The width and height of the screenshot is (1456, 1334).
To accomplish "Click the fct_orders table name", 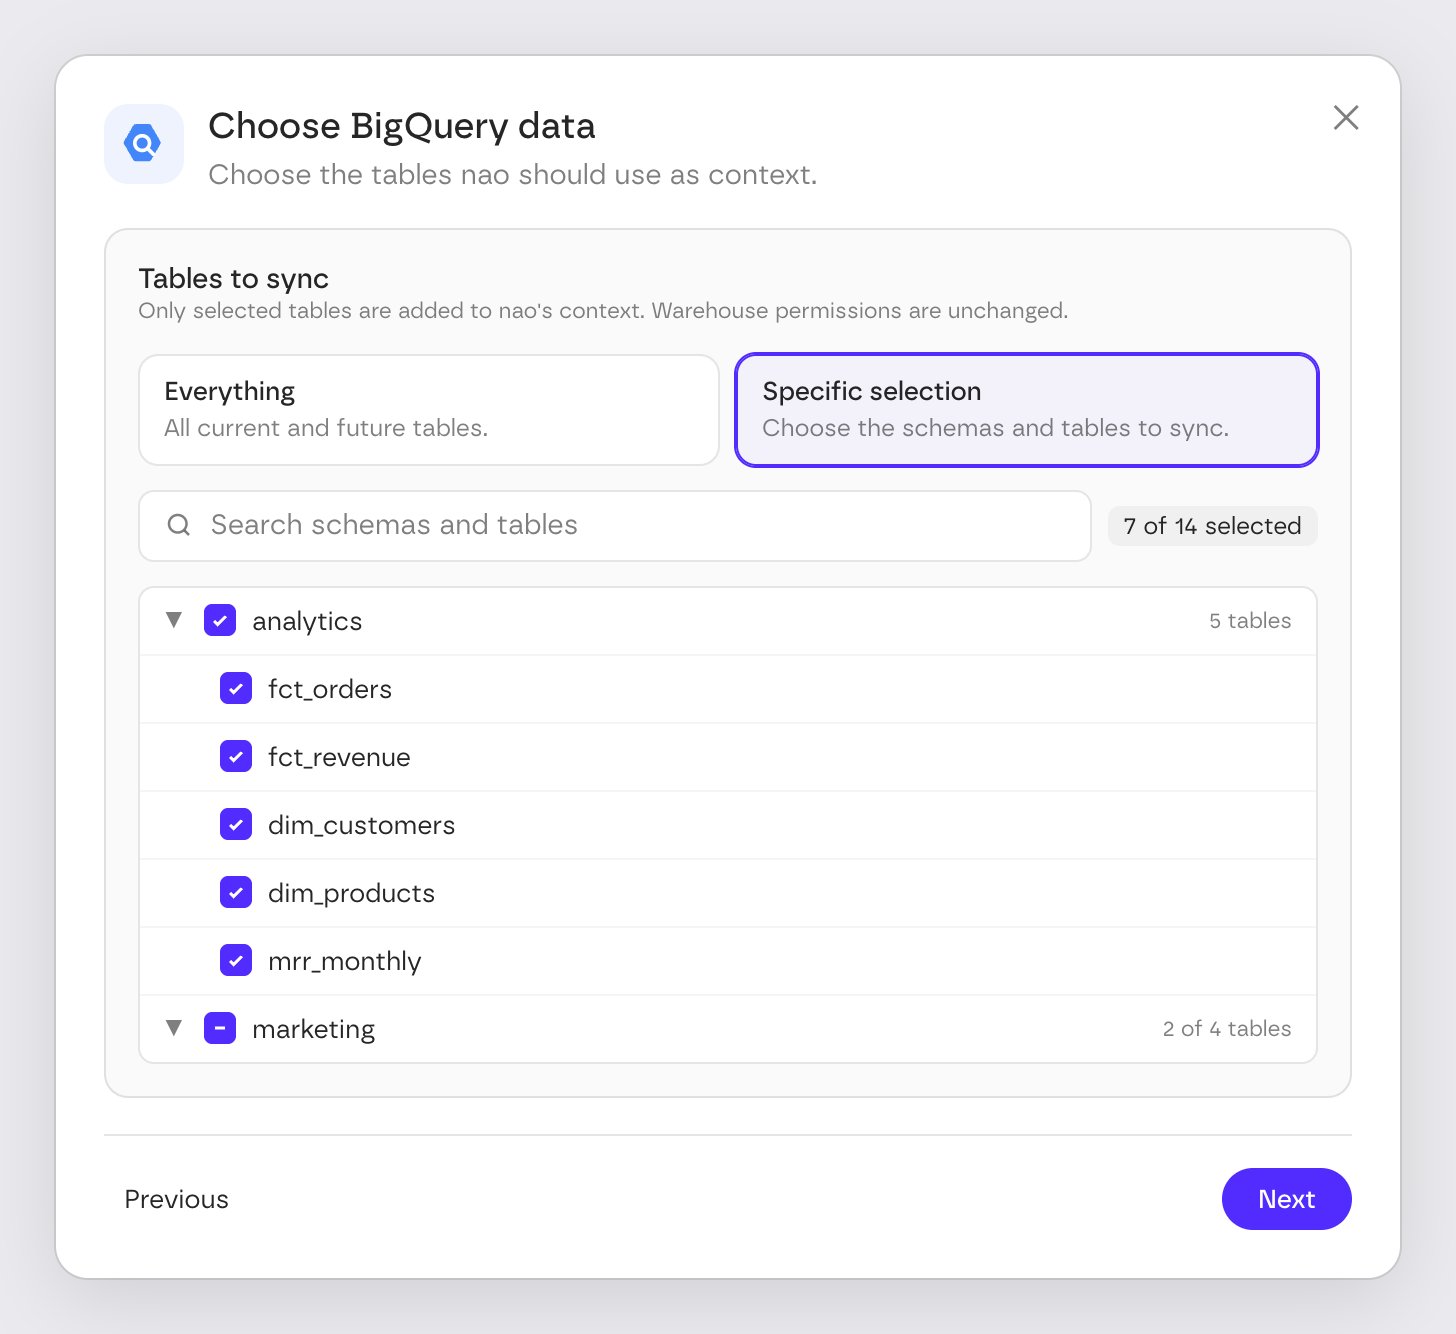I will pyautogui.click(x=330, y=689).
